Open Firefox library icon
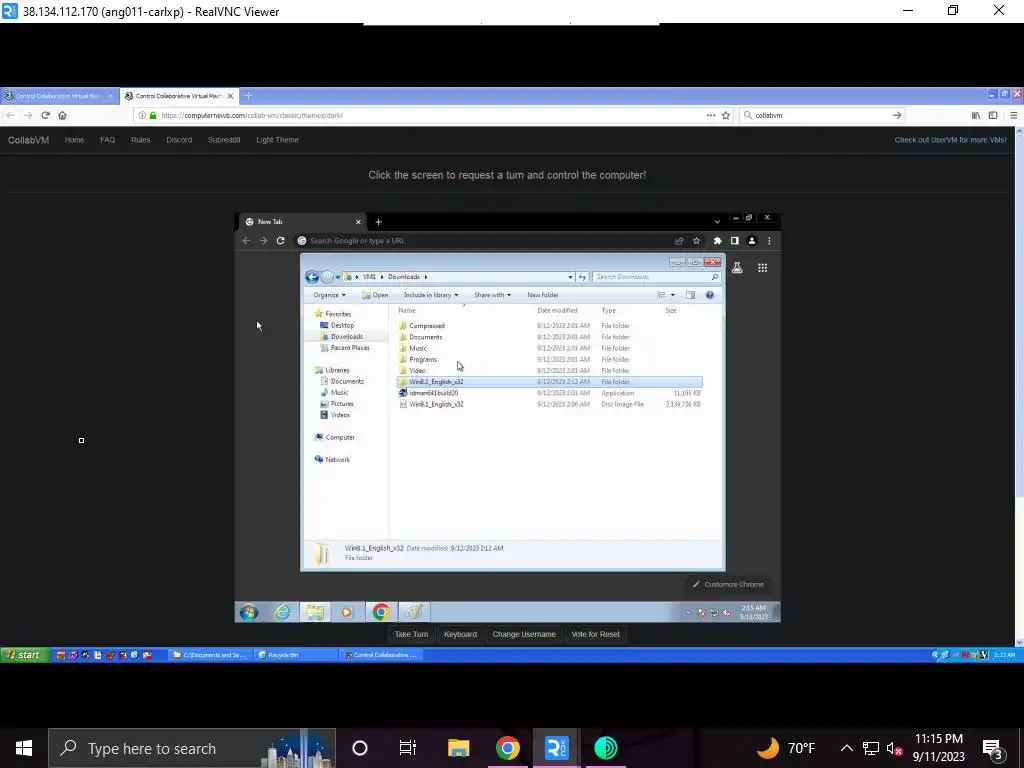 (x=976, y=116)
